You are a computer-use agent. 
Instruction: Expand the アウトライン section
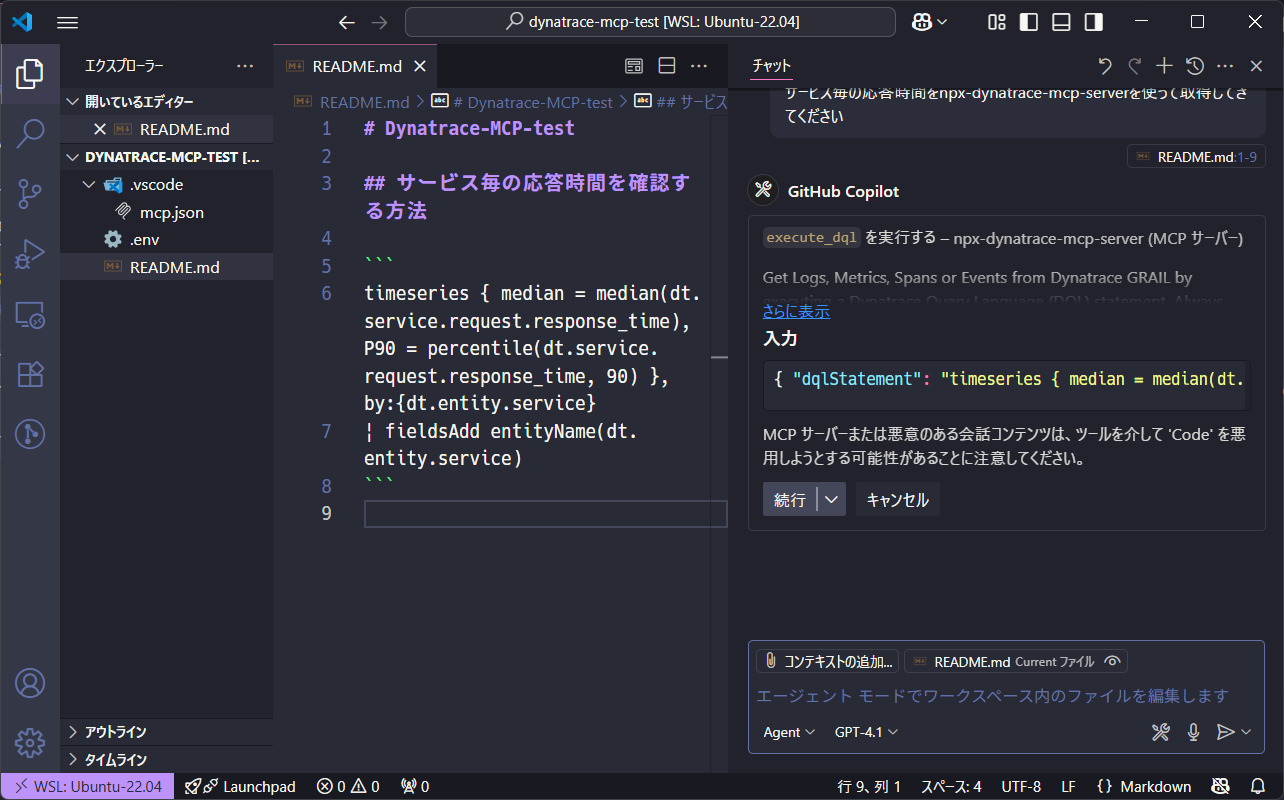tap(166, 732)
